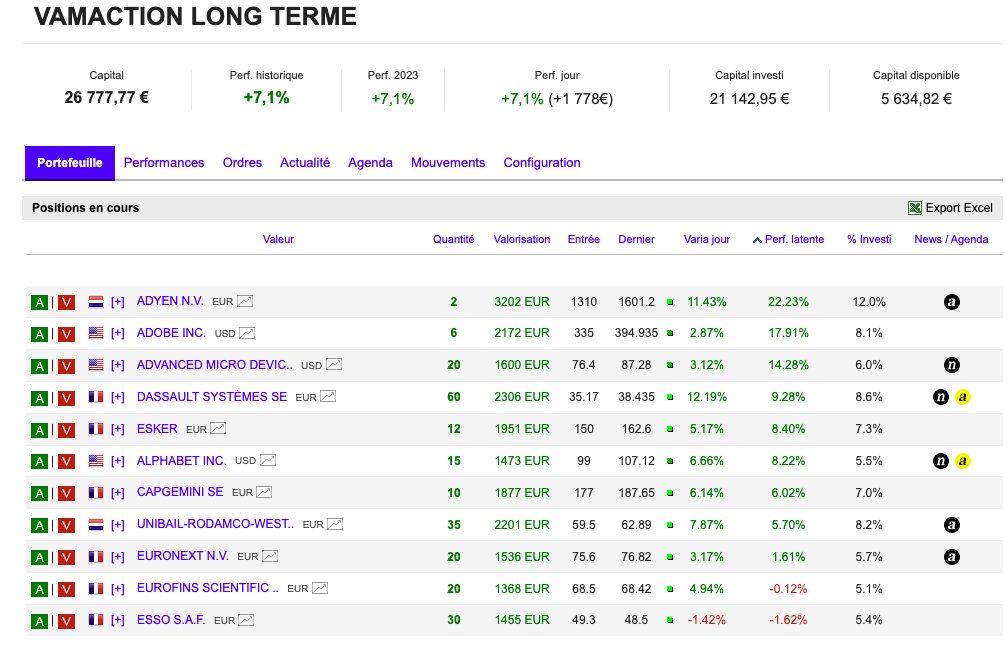
Task: Click the red V sell icon for ALPHABET INC.
Action: 66,462
